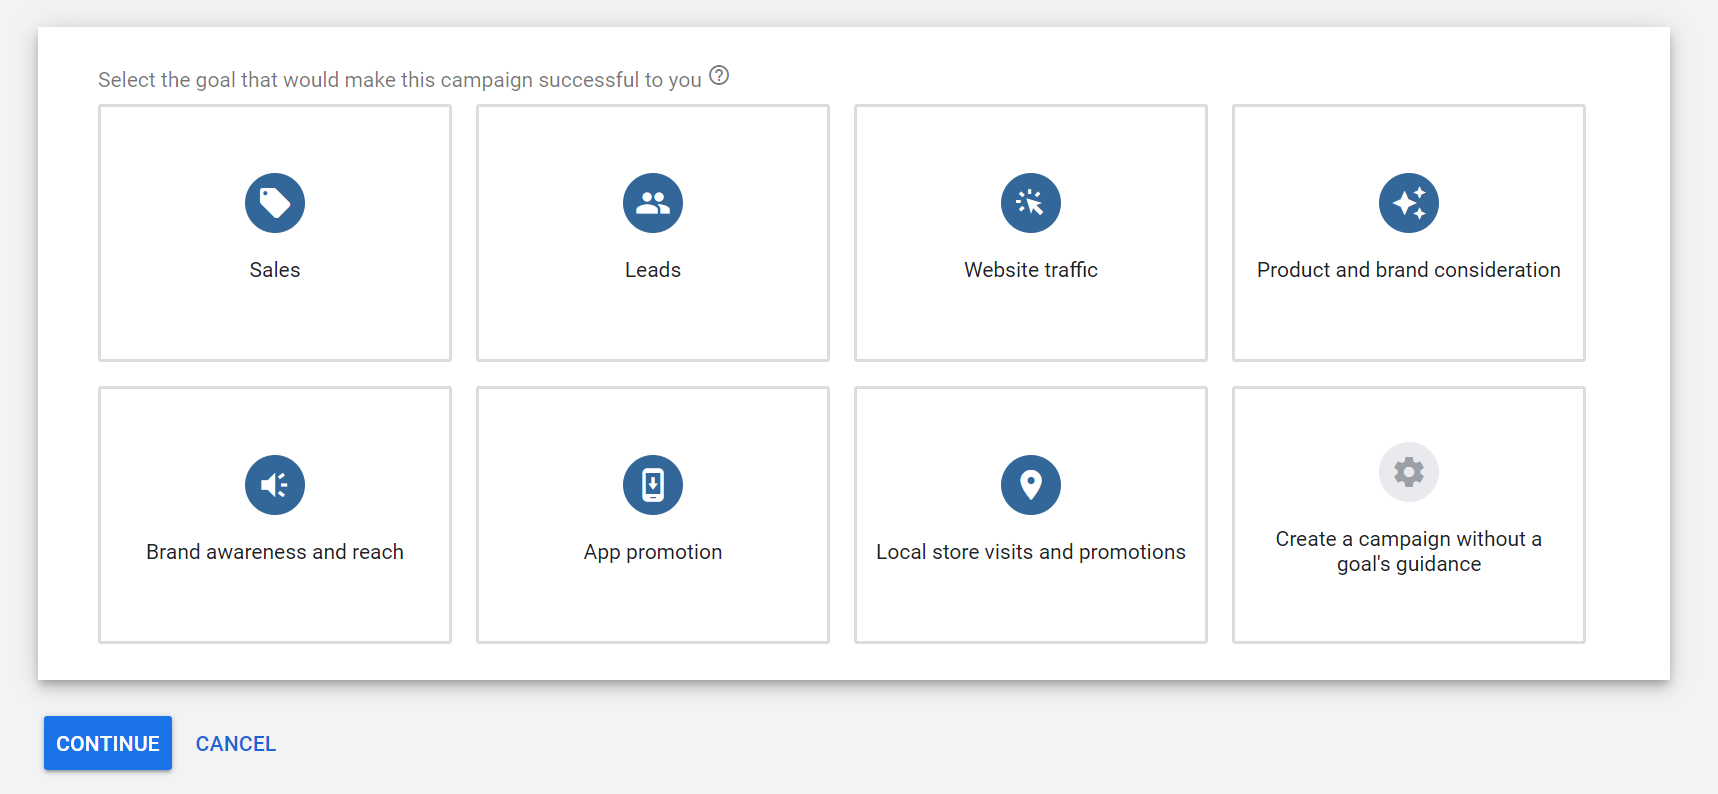Pick Local store visits and promotions text

pyautogui.click(x=1031, y=552)
